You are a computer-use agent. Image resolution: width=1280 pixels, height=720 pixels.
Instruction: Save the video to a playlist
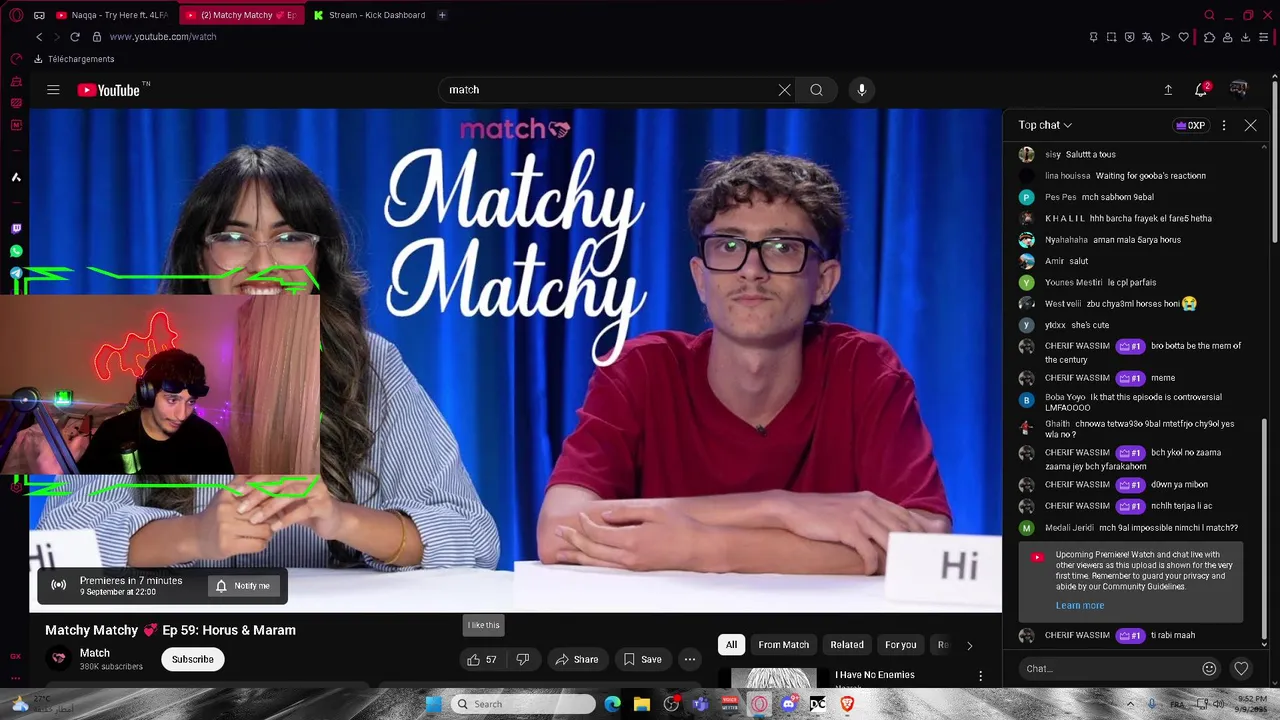coord(642,659)
